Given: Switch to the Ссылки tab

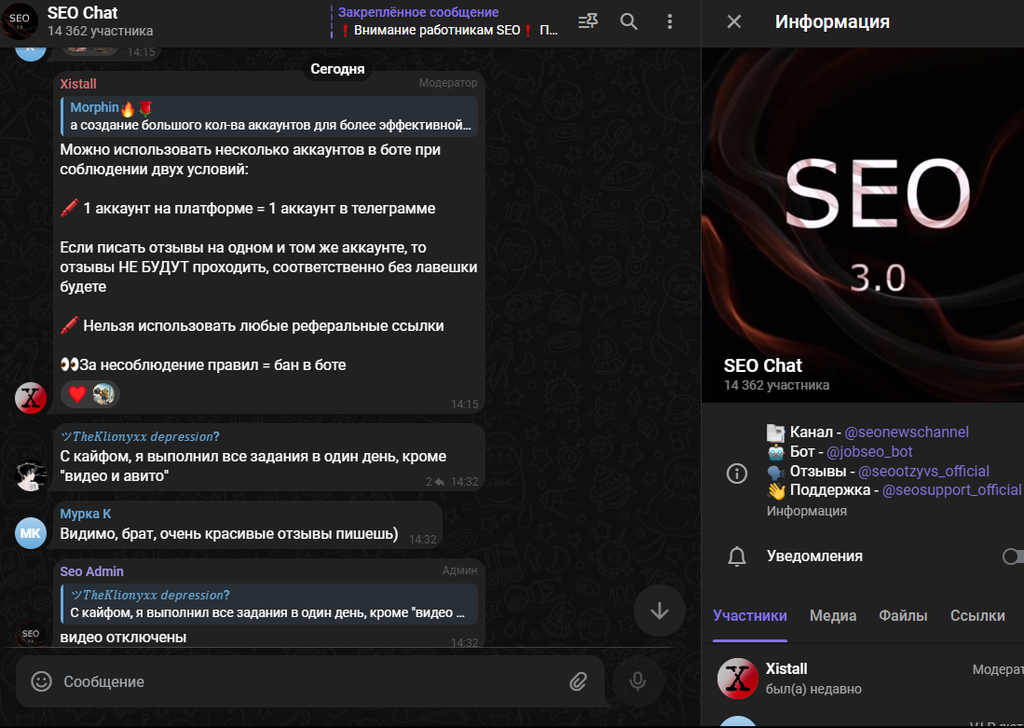Looking at the screenshot, I should coord(977,616).
